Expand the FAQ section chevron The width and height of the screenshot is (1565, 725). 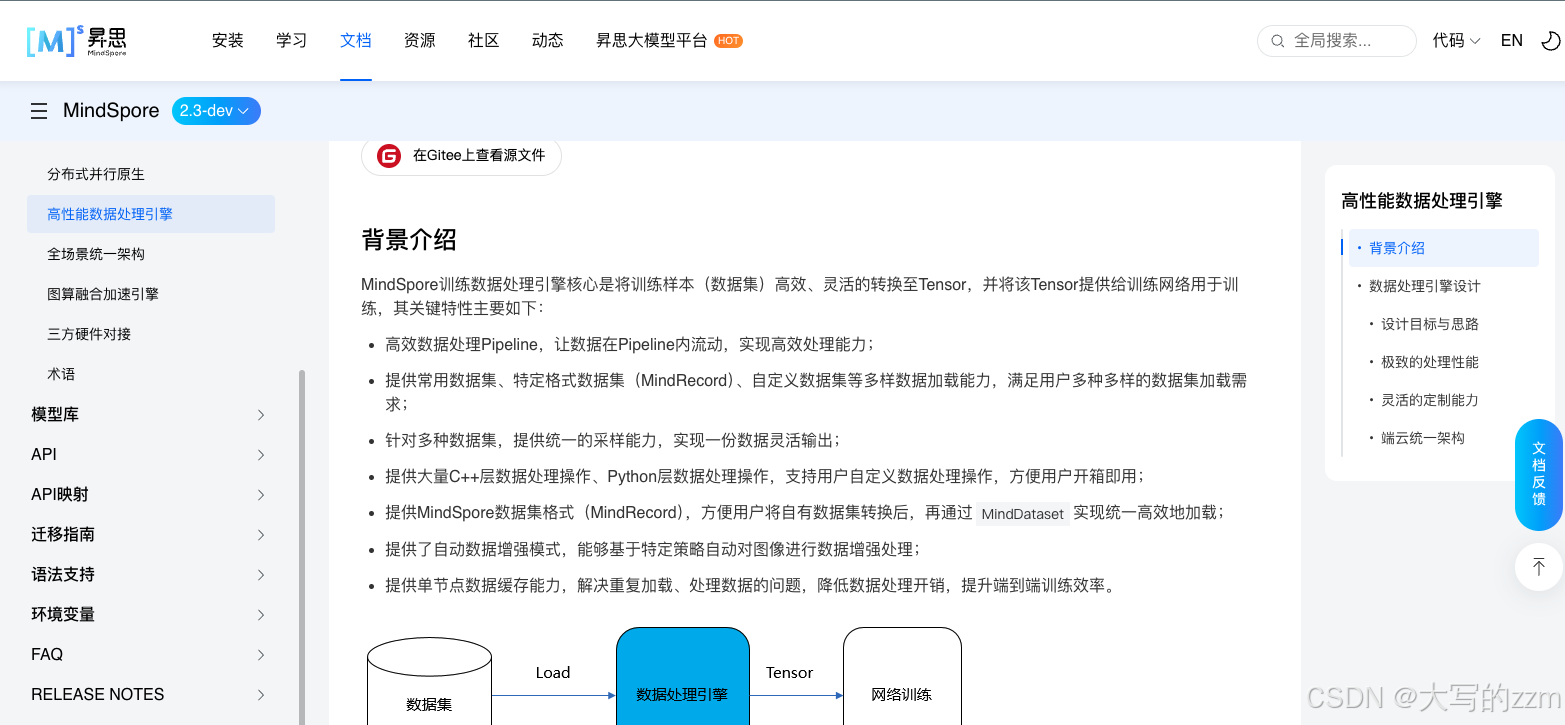coord(261,655)
